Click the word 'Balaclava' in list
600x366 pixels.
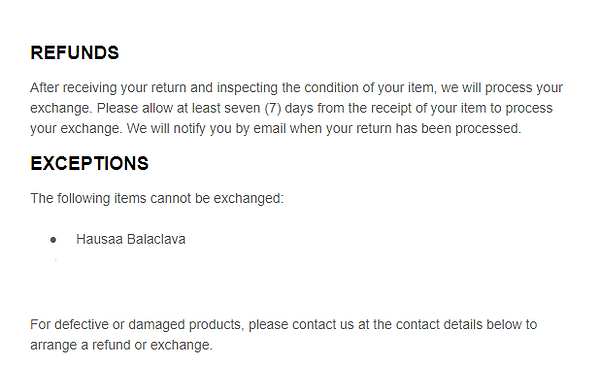[x=156, y=239]
